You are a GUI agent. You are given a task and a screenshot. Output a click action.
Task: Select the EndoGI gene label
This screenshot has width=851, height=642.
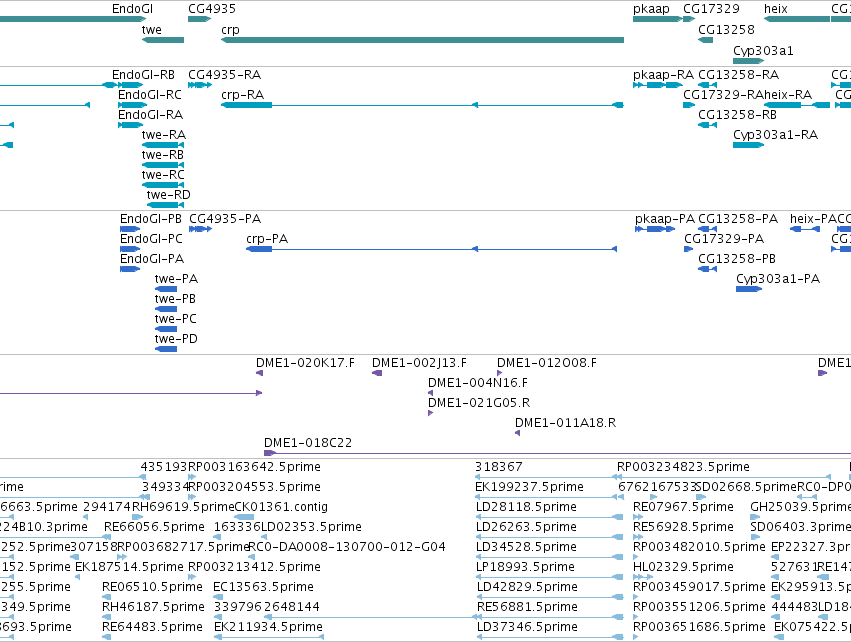tap(132, 9)
